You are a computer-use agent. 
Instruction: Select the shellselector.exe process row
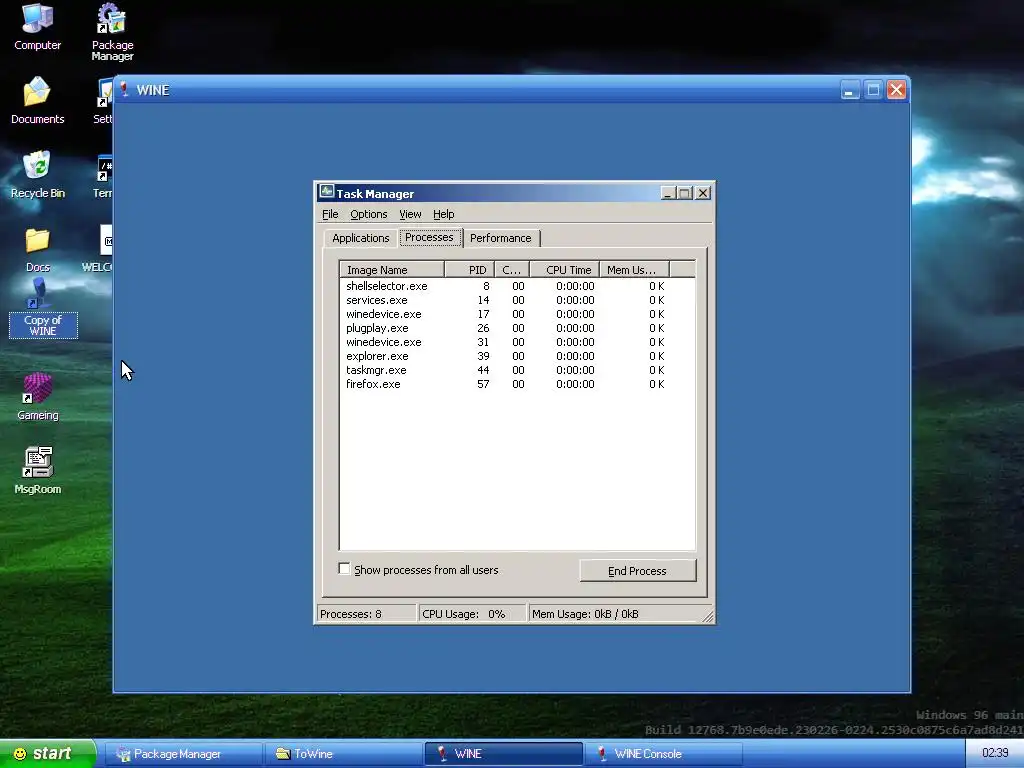click(x=517, y=286)
